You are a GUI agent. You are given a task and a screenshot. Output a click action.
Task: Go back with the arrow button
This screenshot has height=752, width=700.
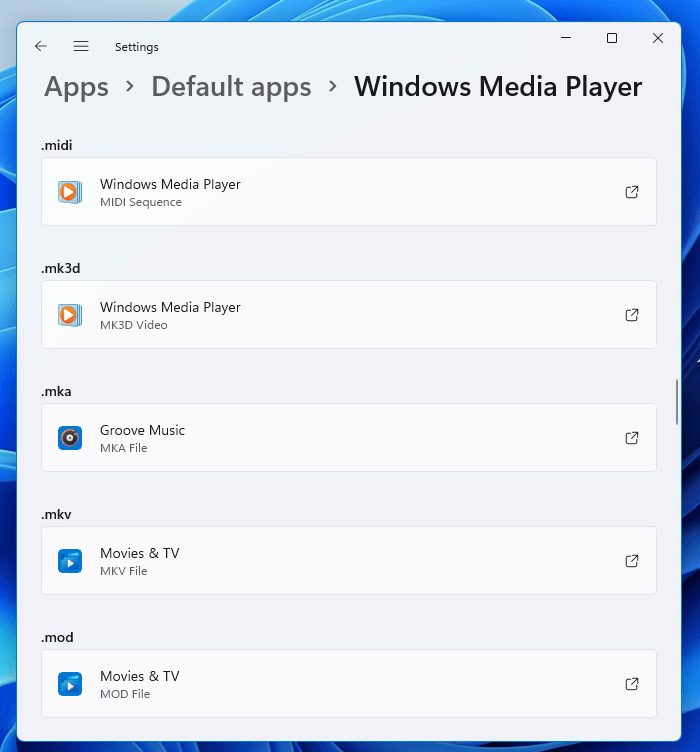pyautogui.click(x=41, y=46)
